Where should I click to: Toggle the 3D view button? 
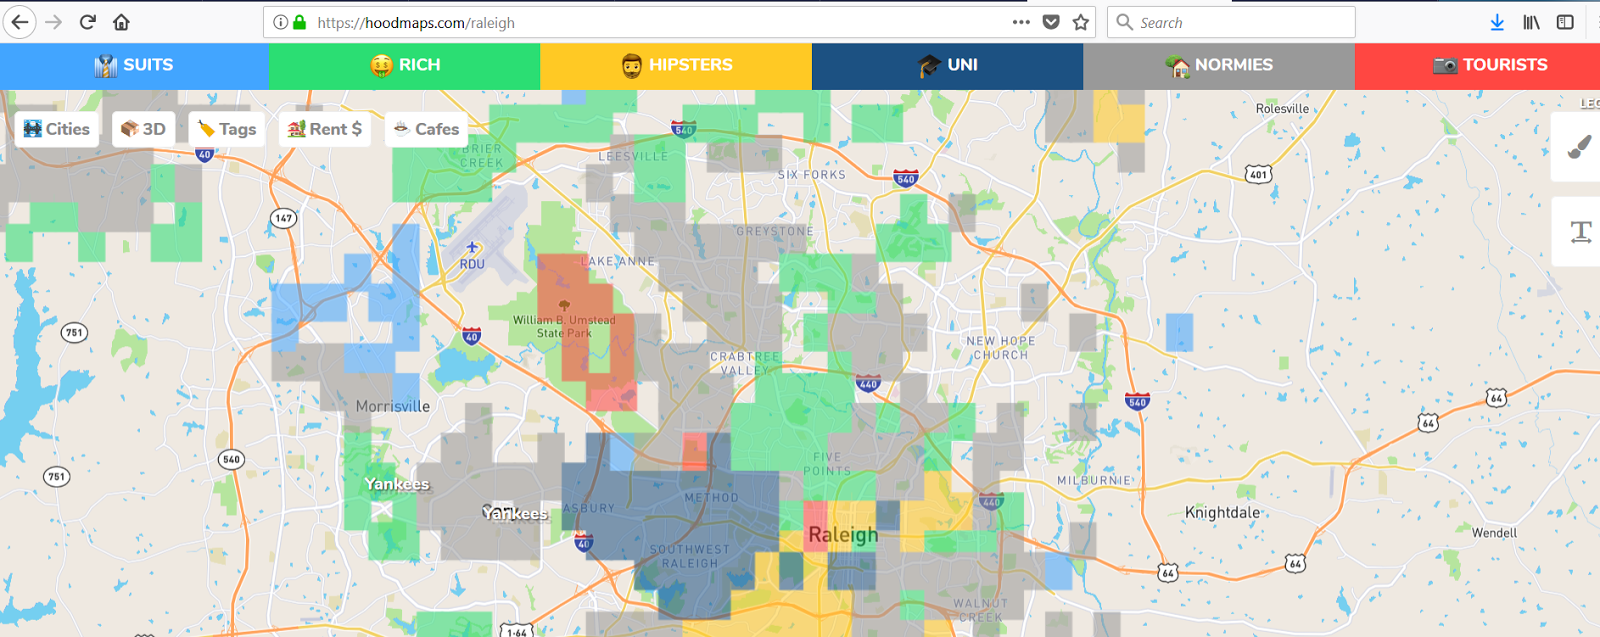143,129
